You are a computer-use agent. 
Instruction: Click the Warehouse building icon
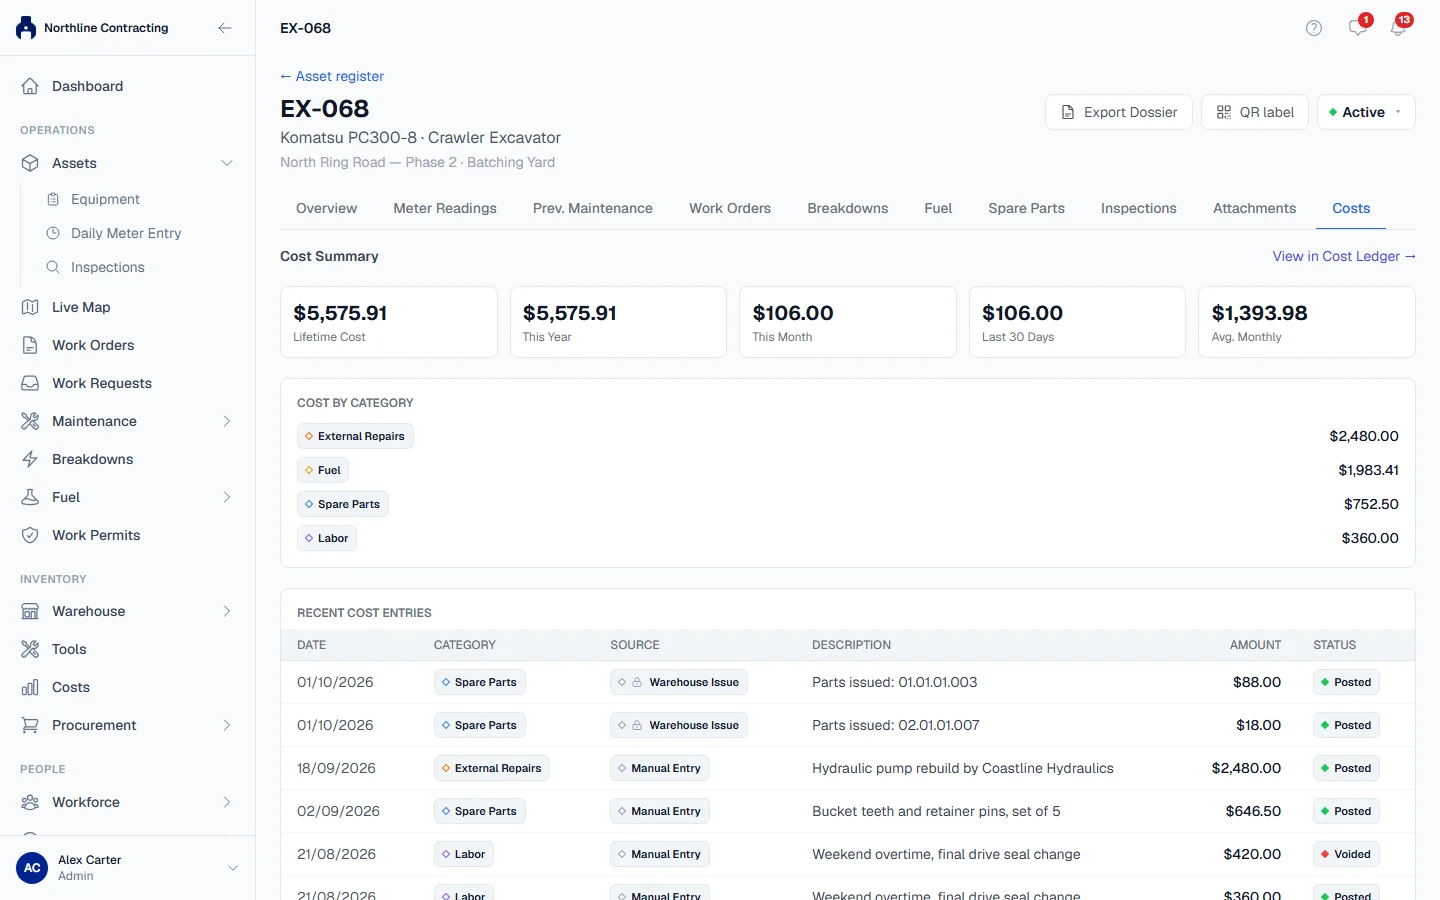[x=30, y=611]
